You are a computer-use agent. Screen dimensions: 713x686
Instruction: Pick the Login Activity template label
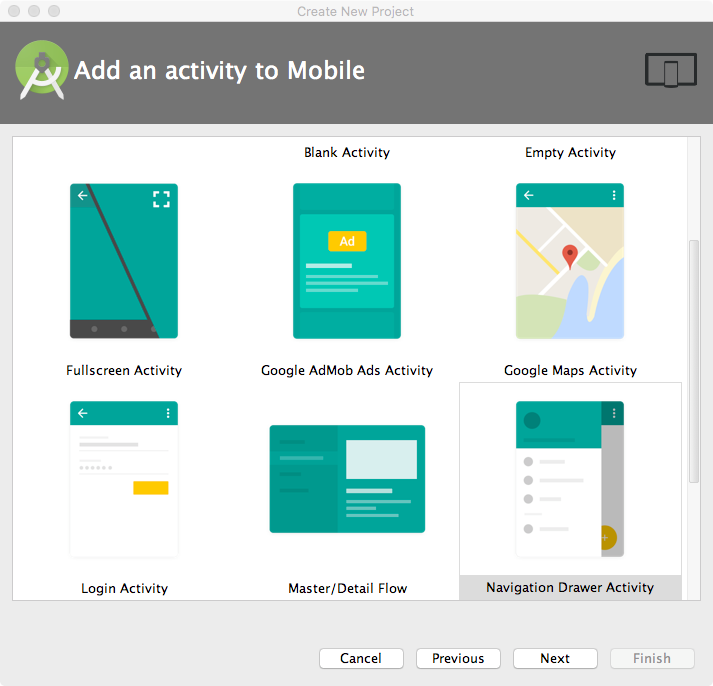point(124,588)
